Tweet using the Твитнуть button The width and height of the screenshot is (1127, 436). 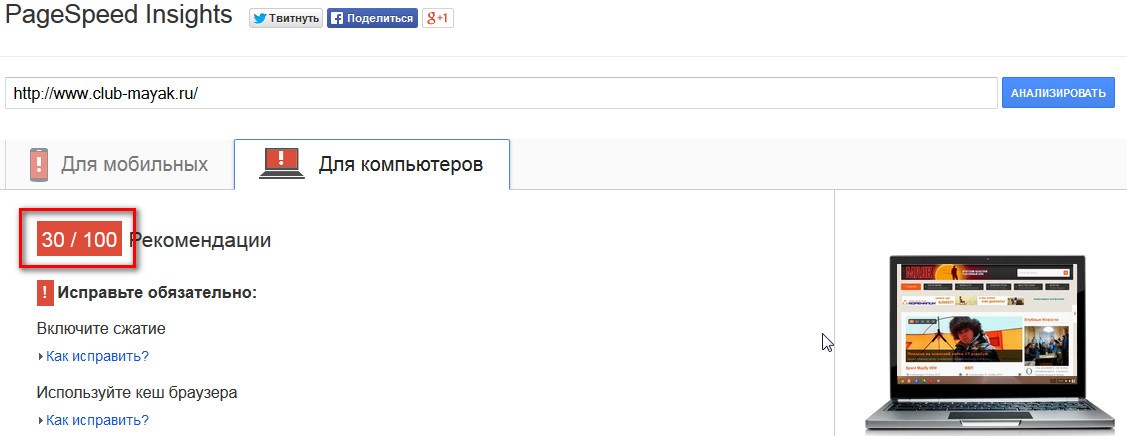(x=286, y=19)
